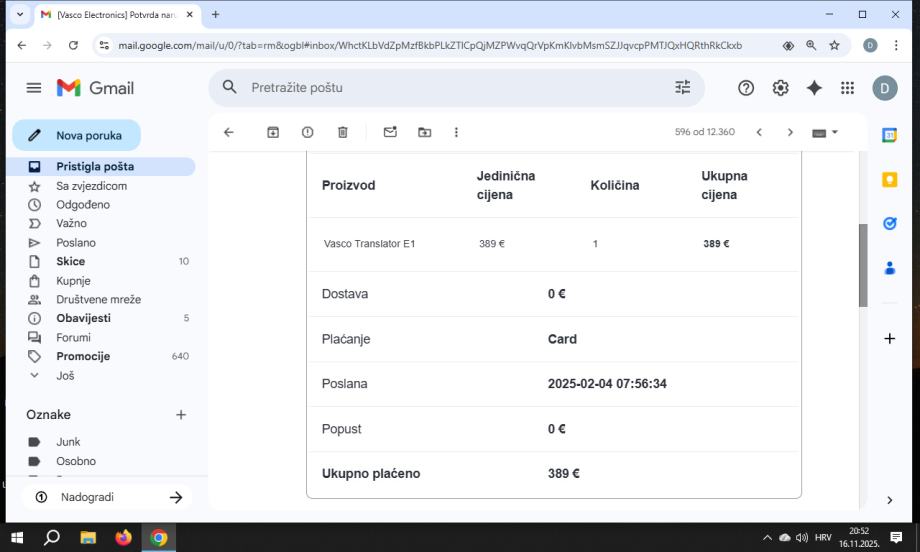Open Gmail support help icon
Screen dimensions: 920x552
[x=746, y=88]
